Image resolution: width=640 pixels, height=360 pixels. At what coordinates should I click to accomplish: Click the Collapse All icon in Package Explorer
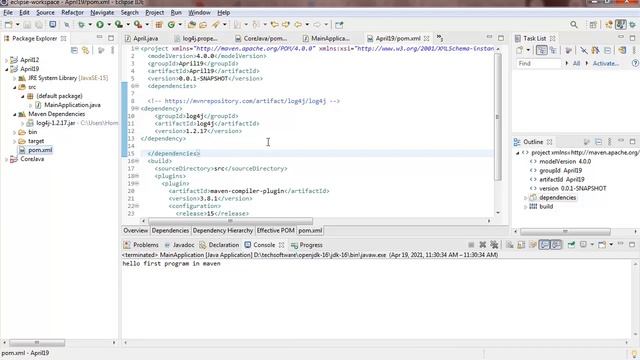tap(74, 50)
